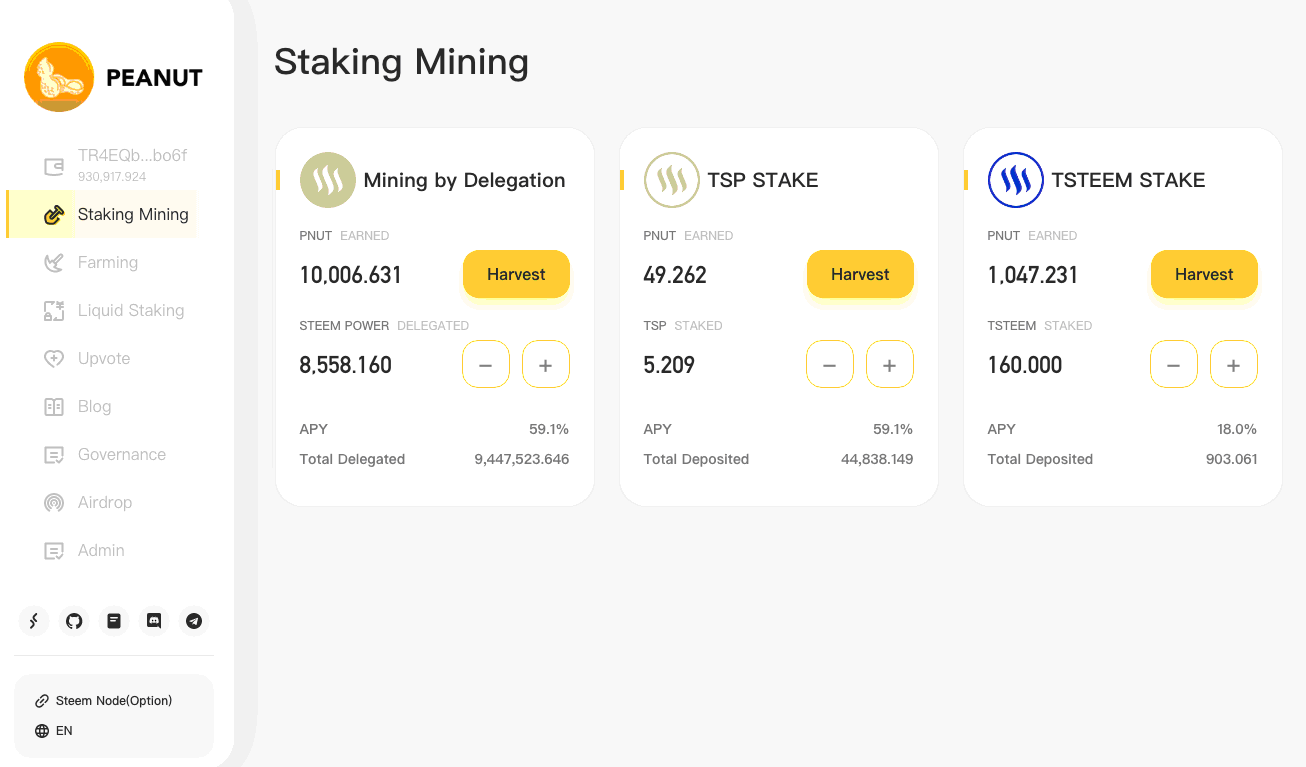
Task: Click the TSTEEM STAKE card title
Action: (x=1128, y=180)
